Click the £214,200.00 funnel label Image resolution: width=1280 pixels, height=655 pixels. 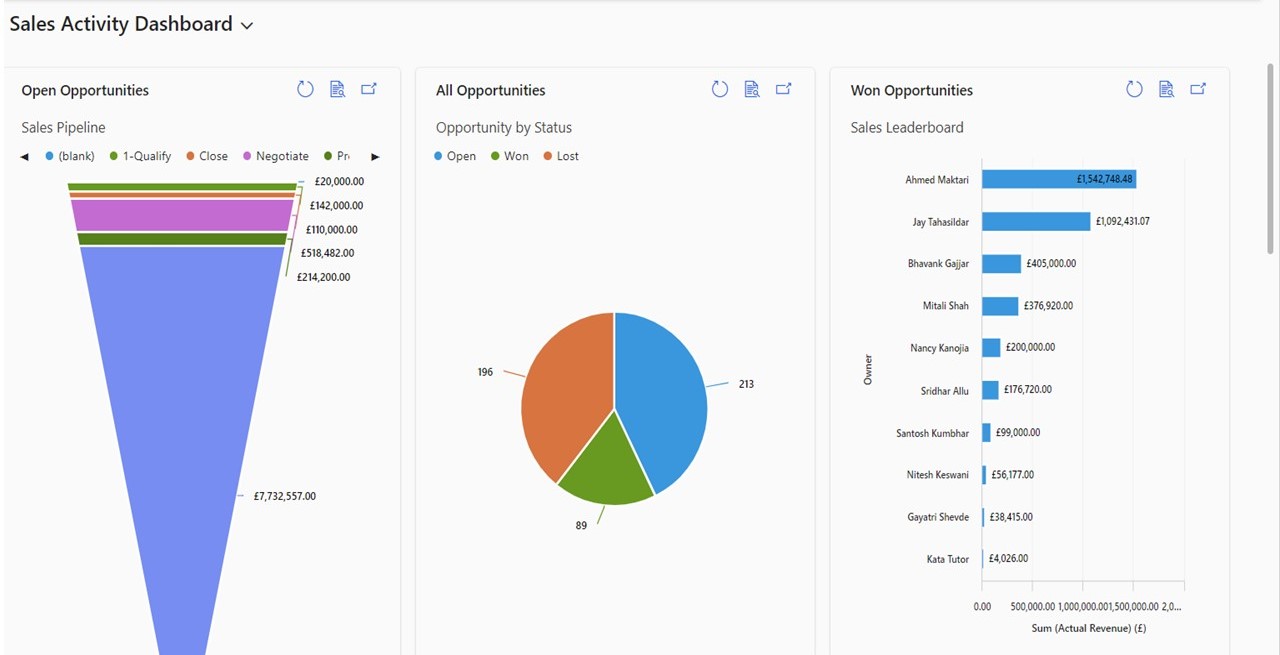pyautogui.click(x=324, y=278)
